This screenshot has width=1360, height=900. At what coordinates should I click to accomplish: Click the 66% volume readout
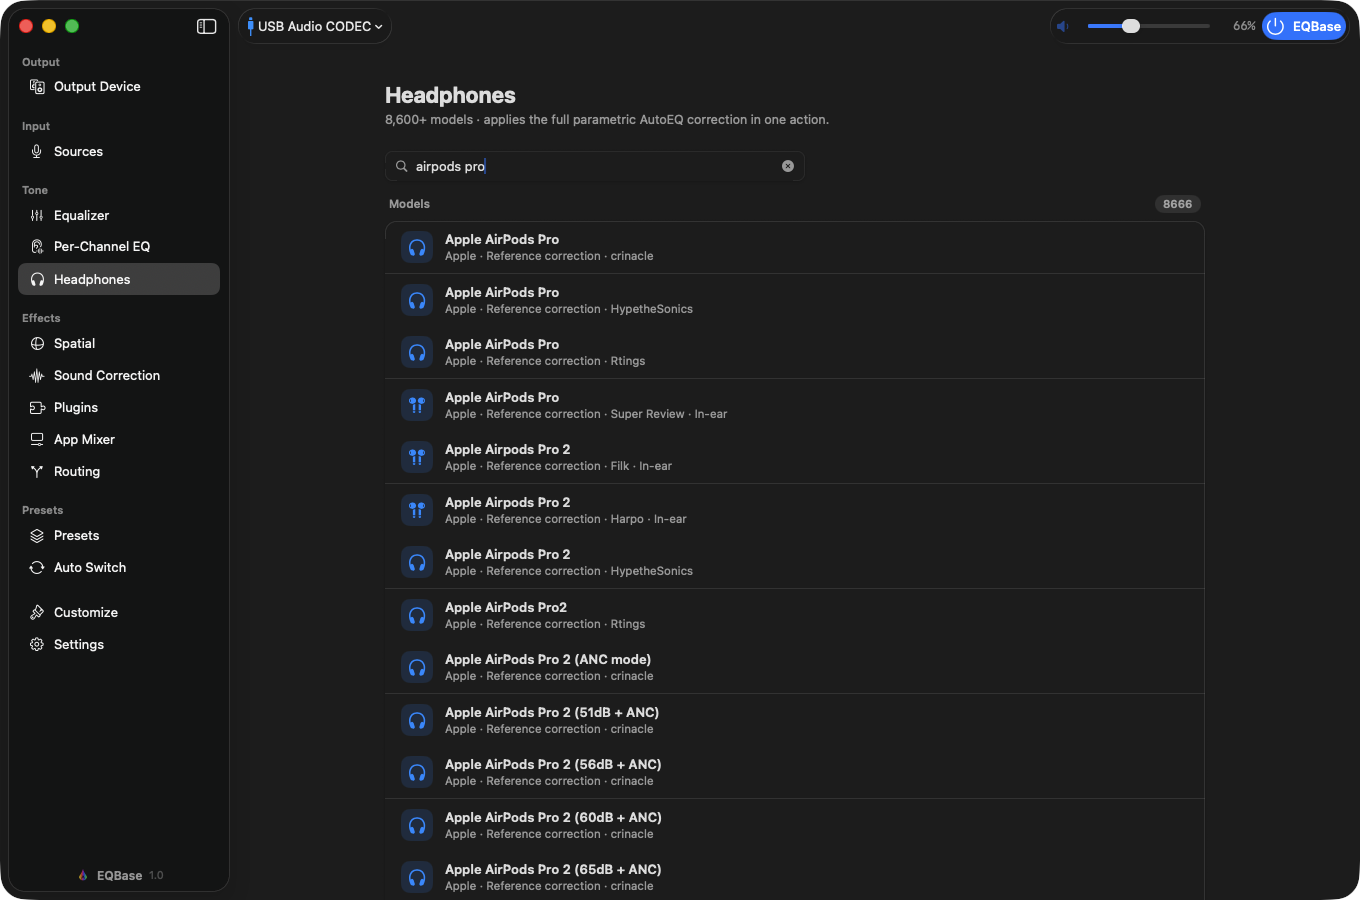[1244, 27]
